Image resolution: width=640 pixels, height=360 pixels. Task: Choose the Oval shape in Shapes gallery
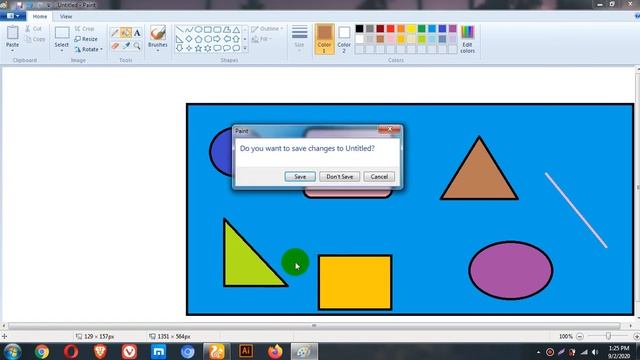coord(198,30)
